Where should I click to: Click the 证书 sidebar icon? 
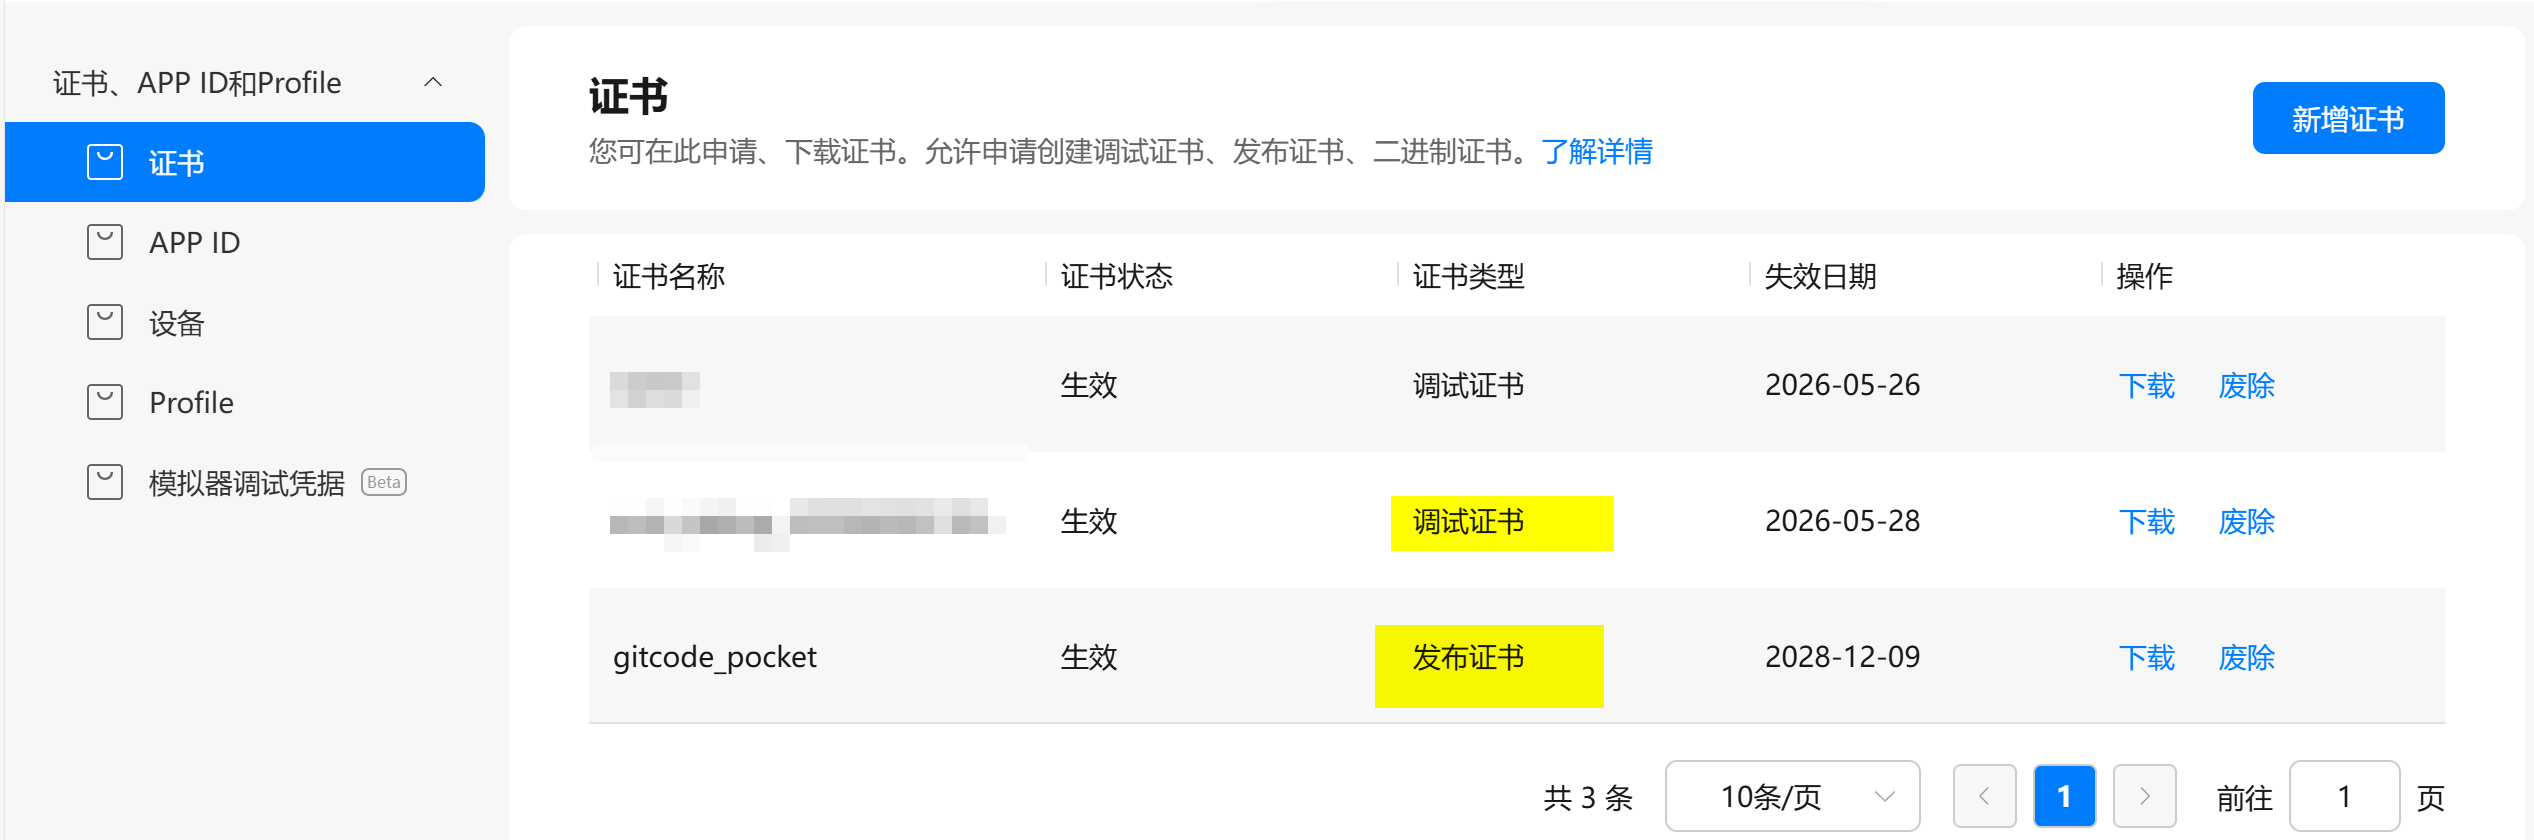click(105, 162)
